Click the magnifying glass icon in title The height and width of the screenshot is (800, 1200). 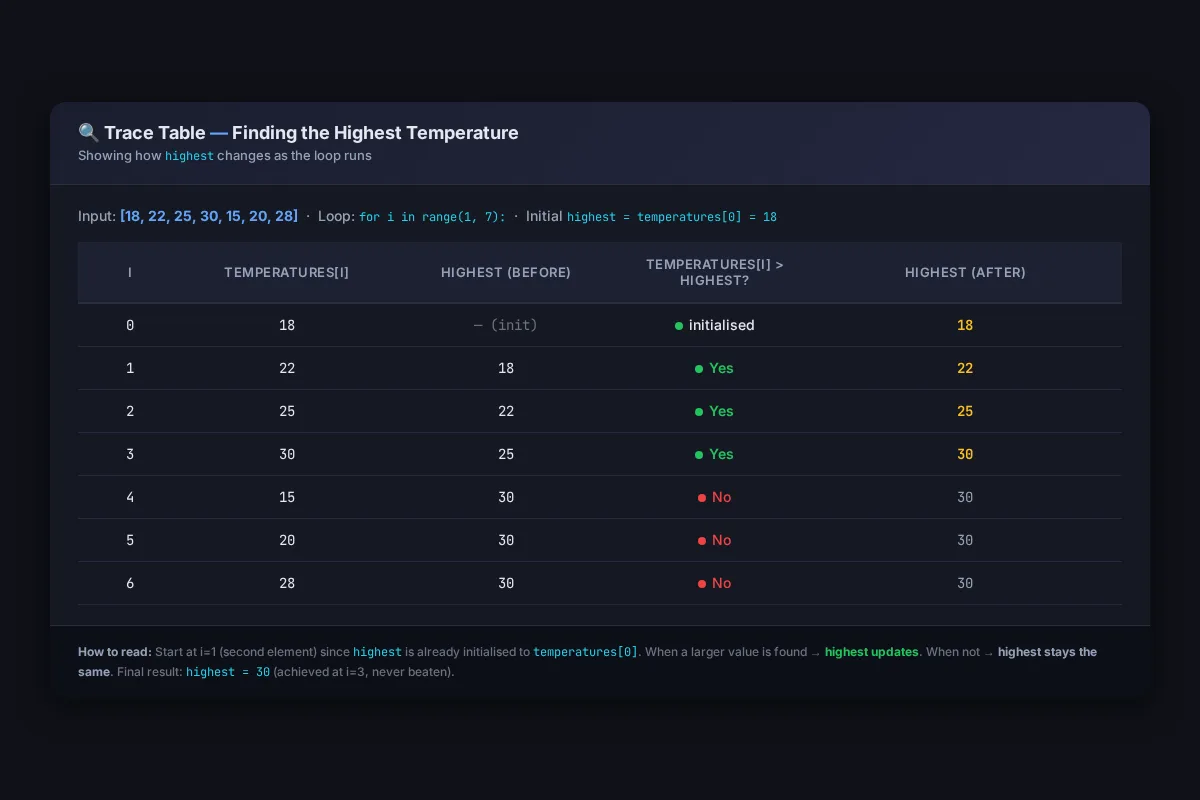click(88, 133)
